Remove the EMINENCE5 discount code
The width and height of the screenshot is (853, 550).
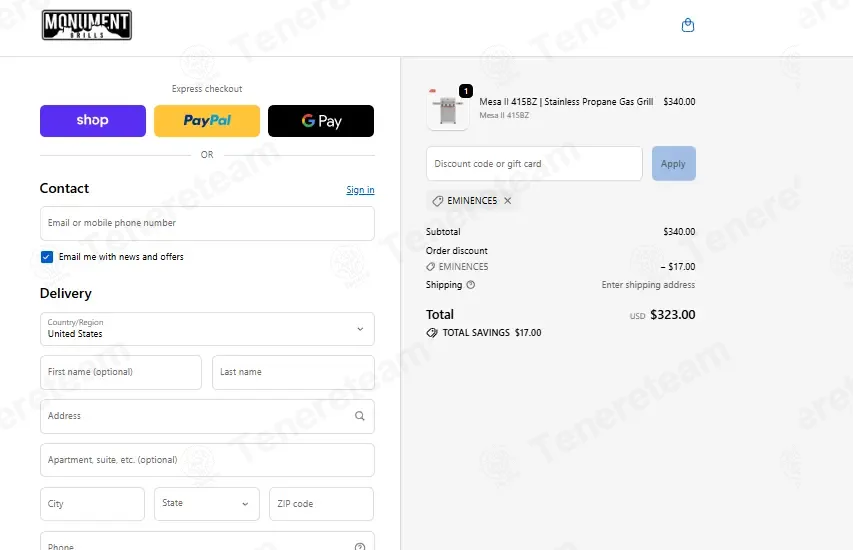[x=508, y=201]
